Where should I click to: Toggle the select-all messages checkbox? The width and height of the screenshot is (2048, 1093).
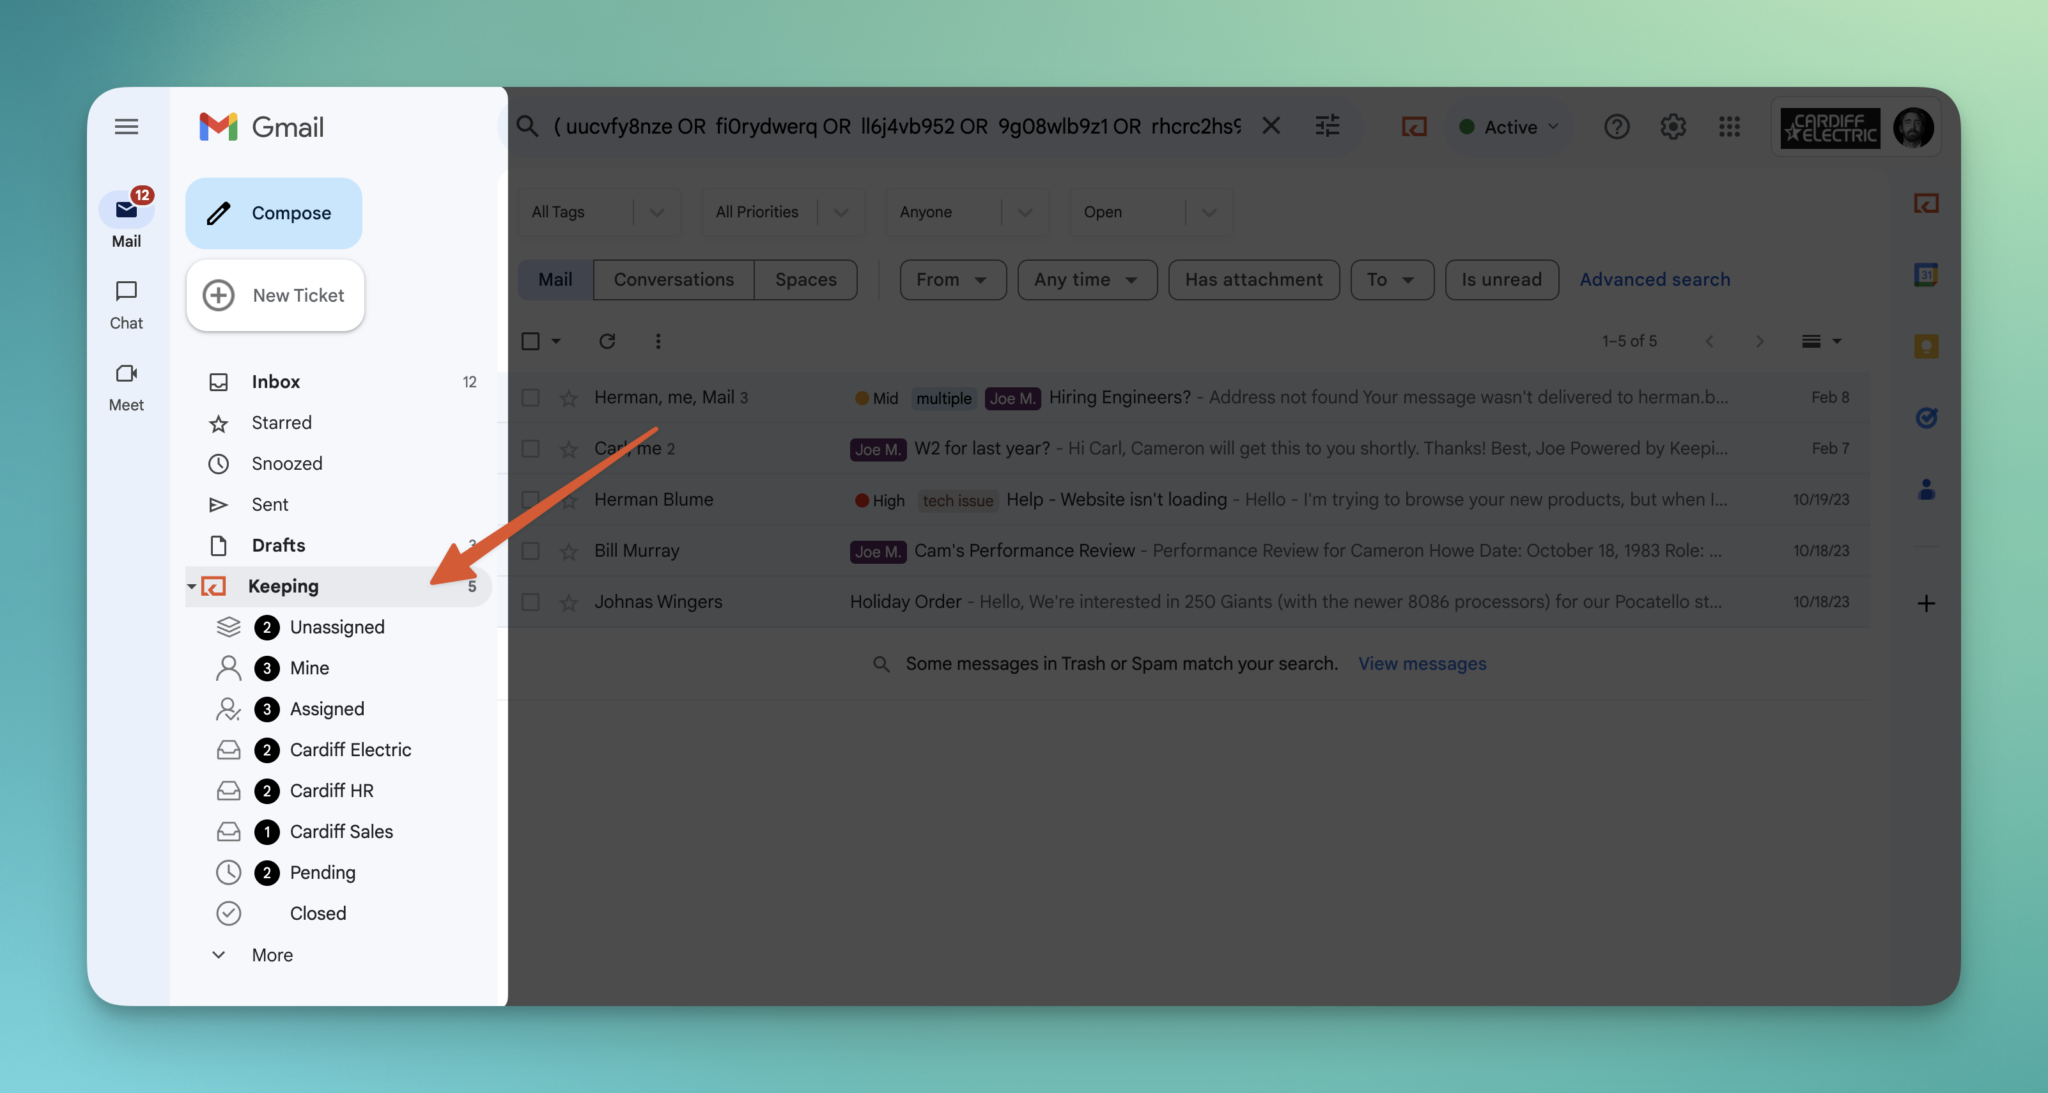click(530, 341)
